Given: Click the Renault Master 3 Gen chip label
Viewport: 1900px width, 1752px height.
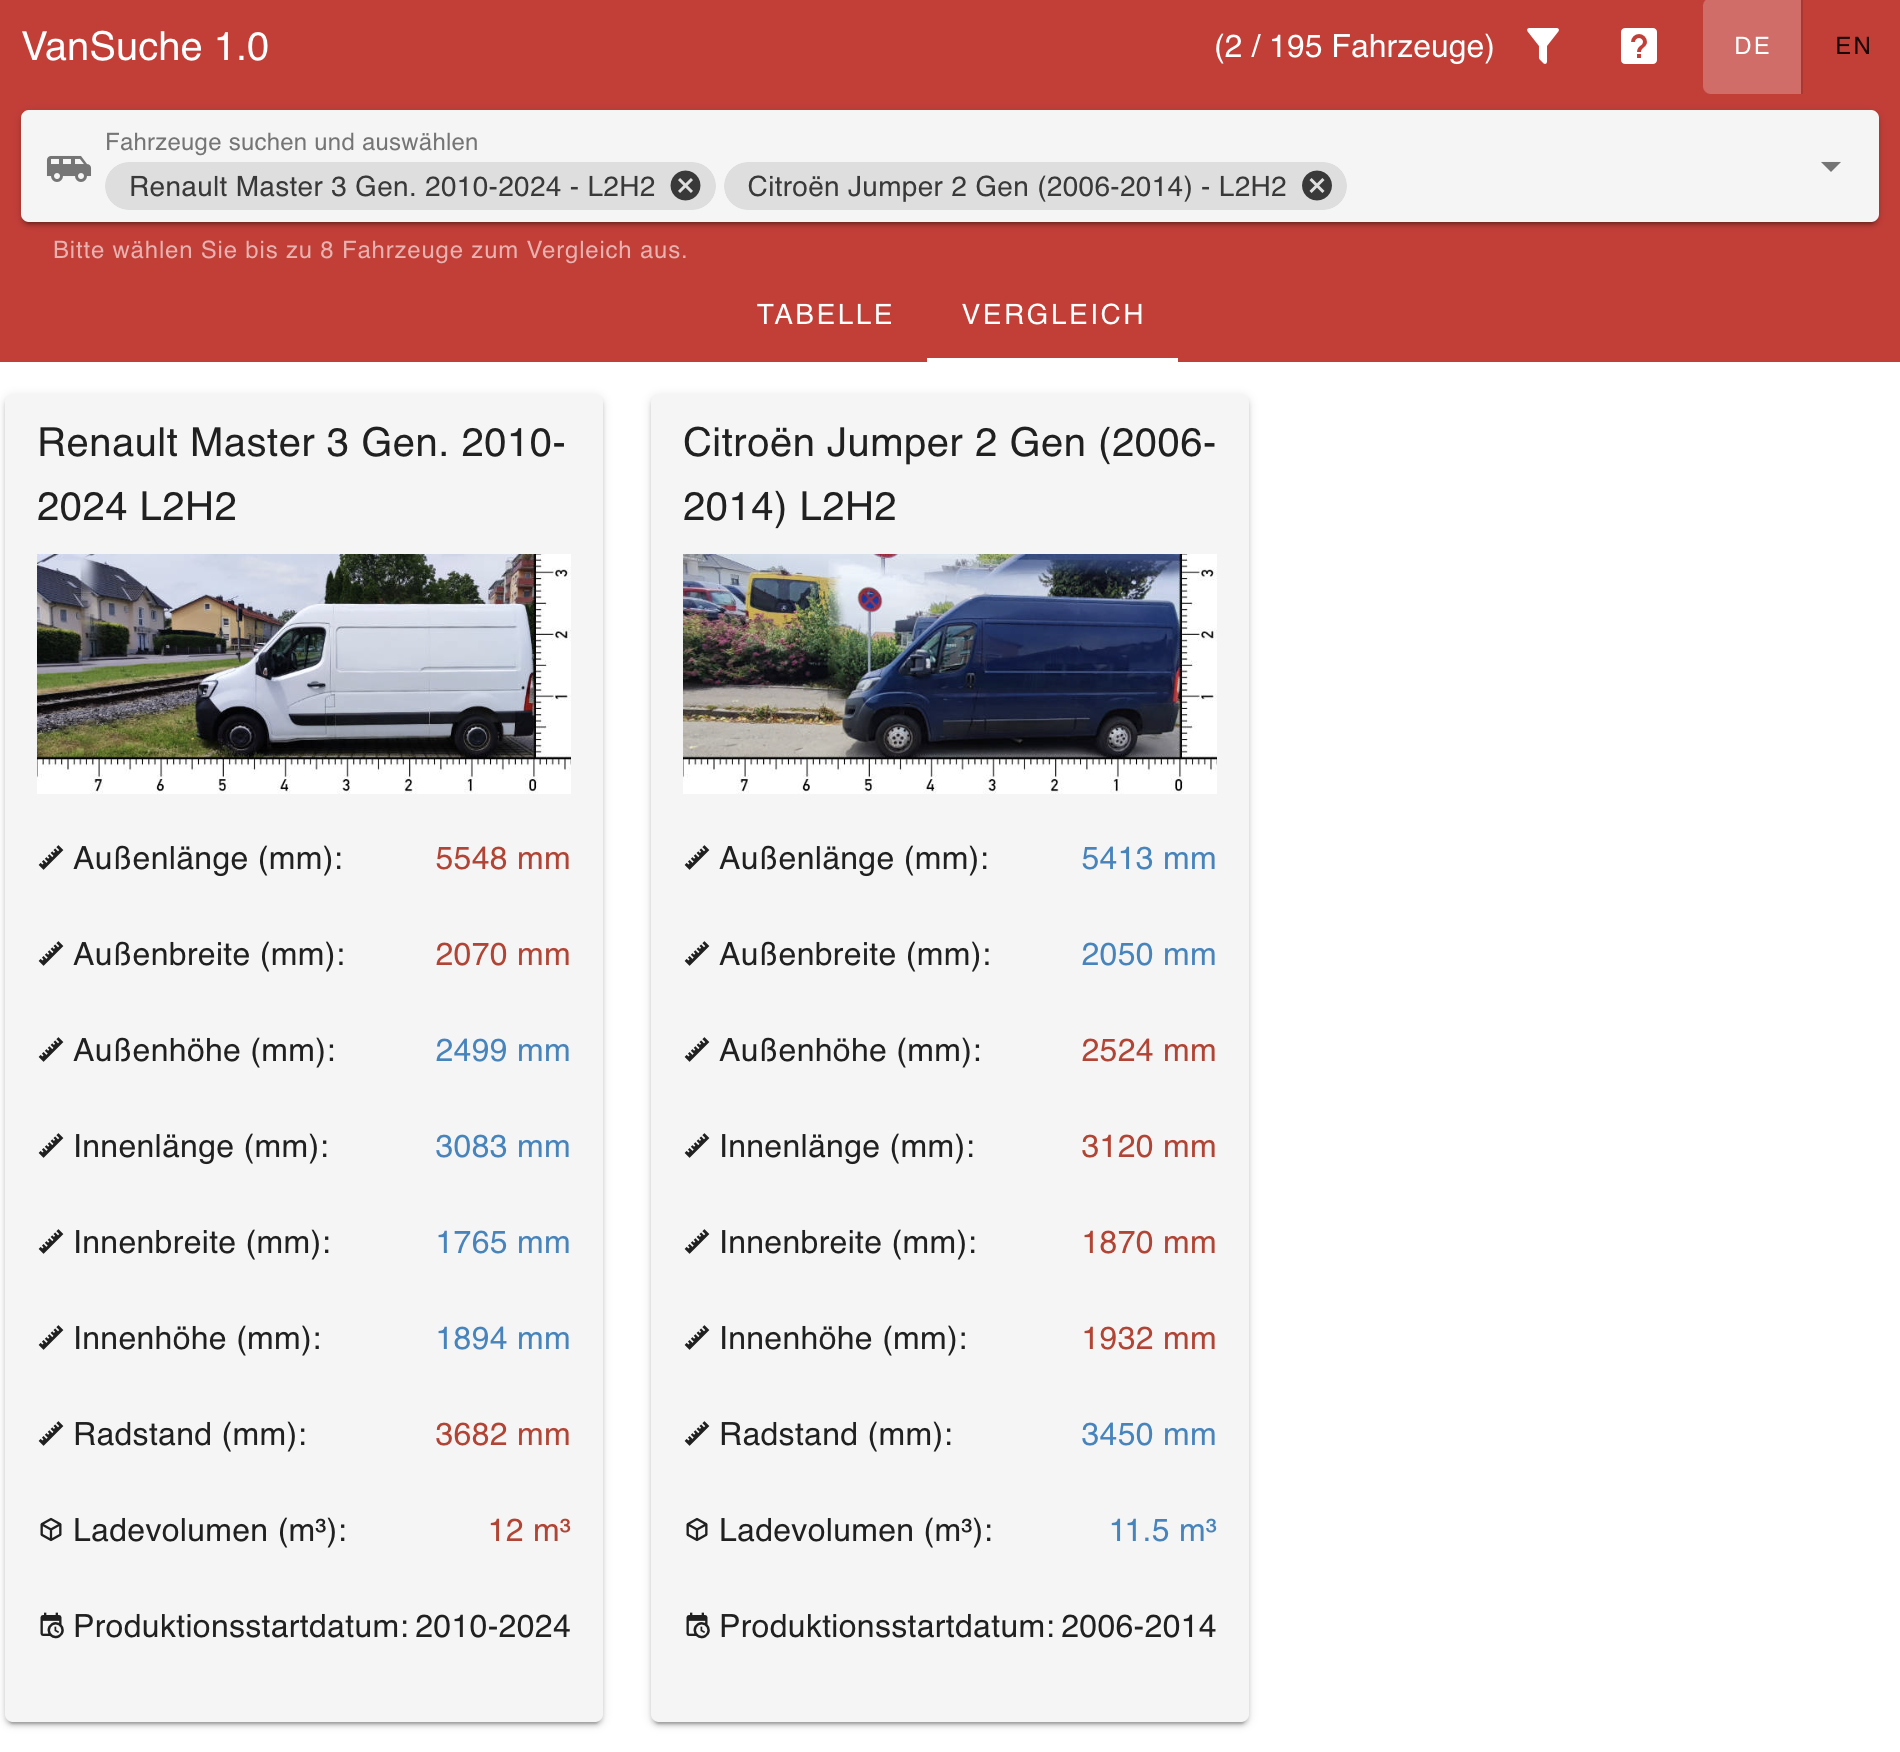Looking at the screenshot, I should coord(392,187).
